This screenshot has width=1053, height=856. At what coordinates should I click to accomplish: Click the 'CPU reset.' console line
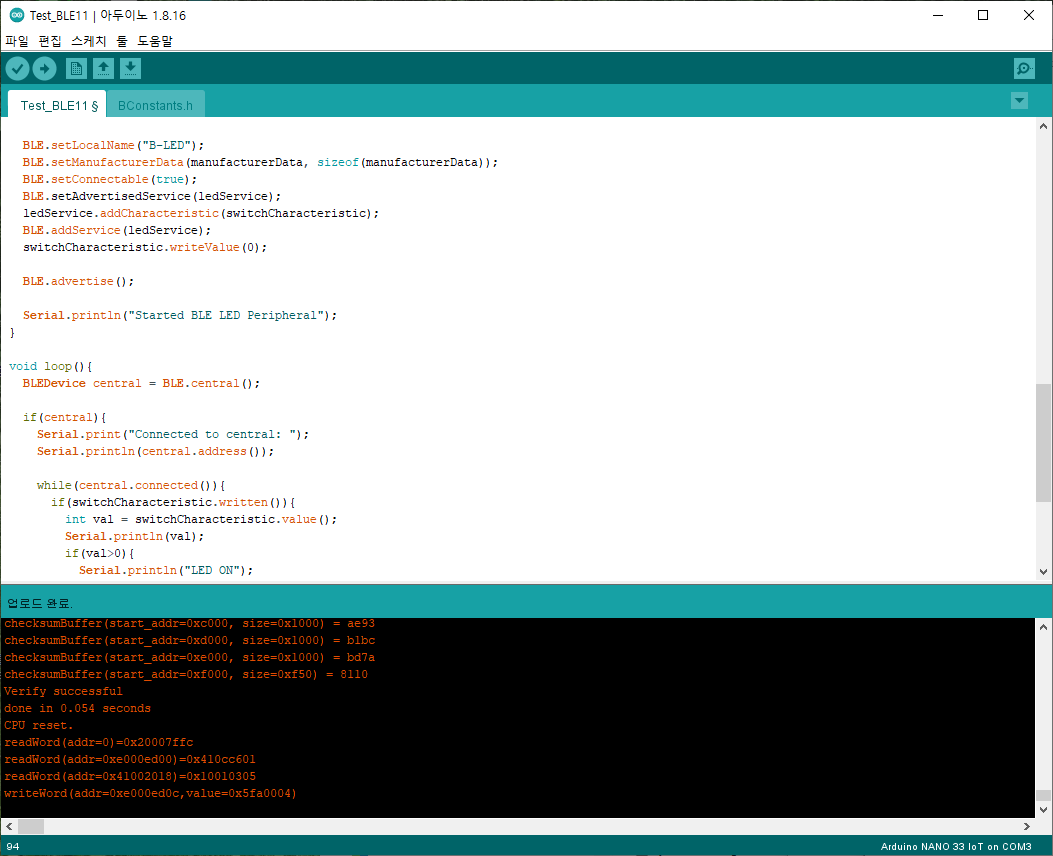click(38, 725)
